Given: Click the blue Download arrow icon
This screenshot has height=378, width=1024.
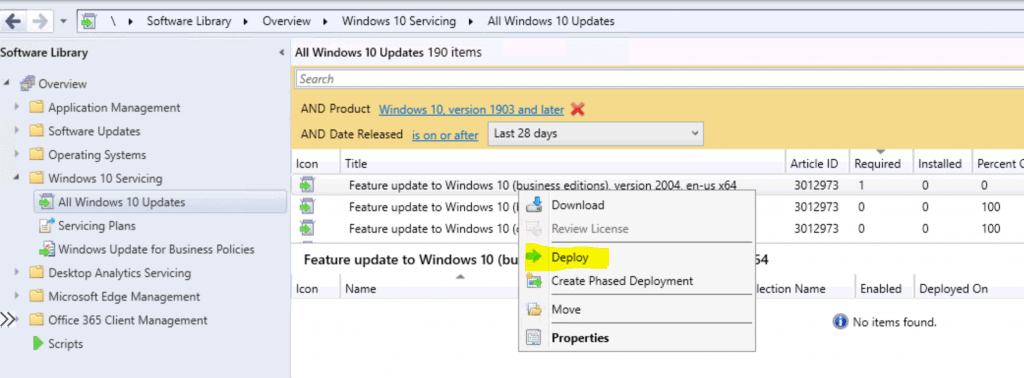Looking at the screenshot, I should [534, 205].
